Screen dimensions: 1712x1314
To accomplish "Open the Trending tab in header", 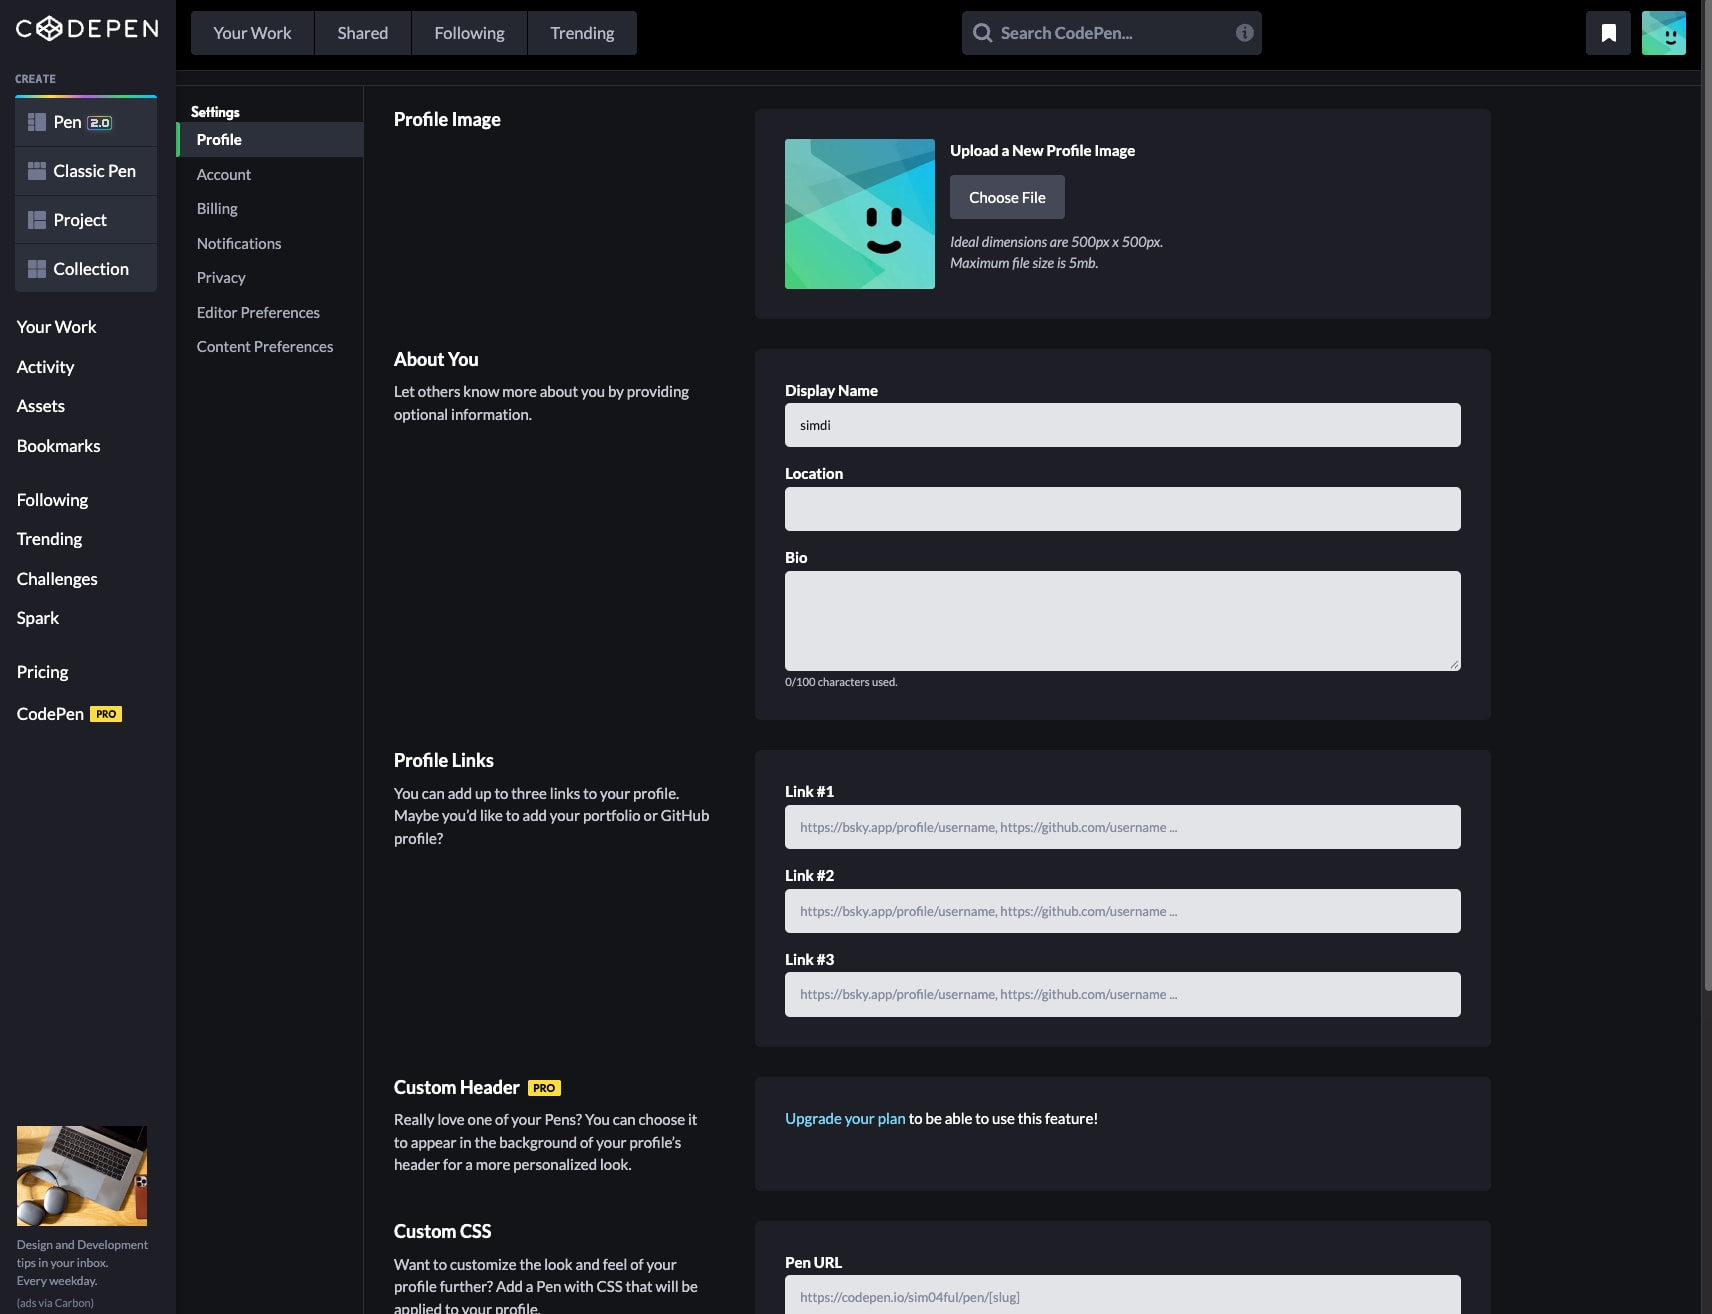I will 582,33.
